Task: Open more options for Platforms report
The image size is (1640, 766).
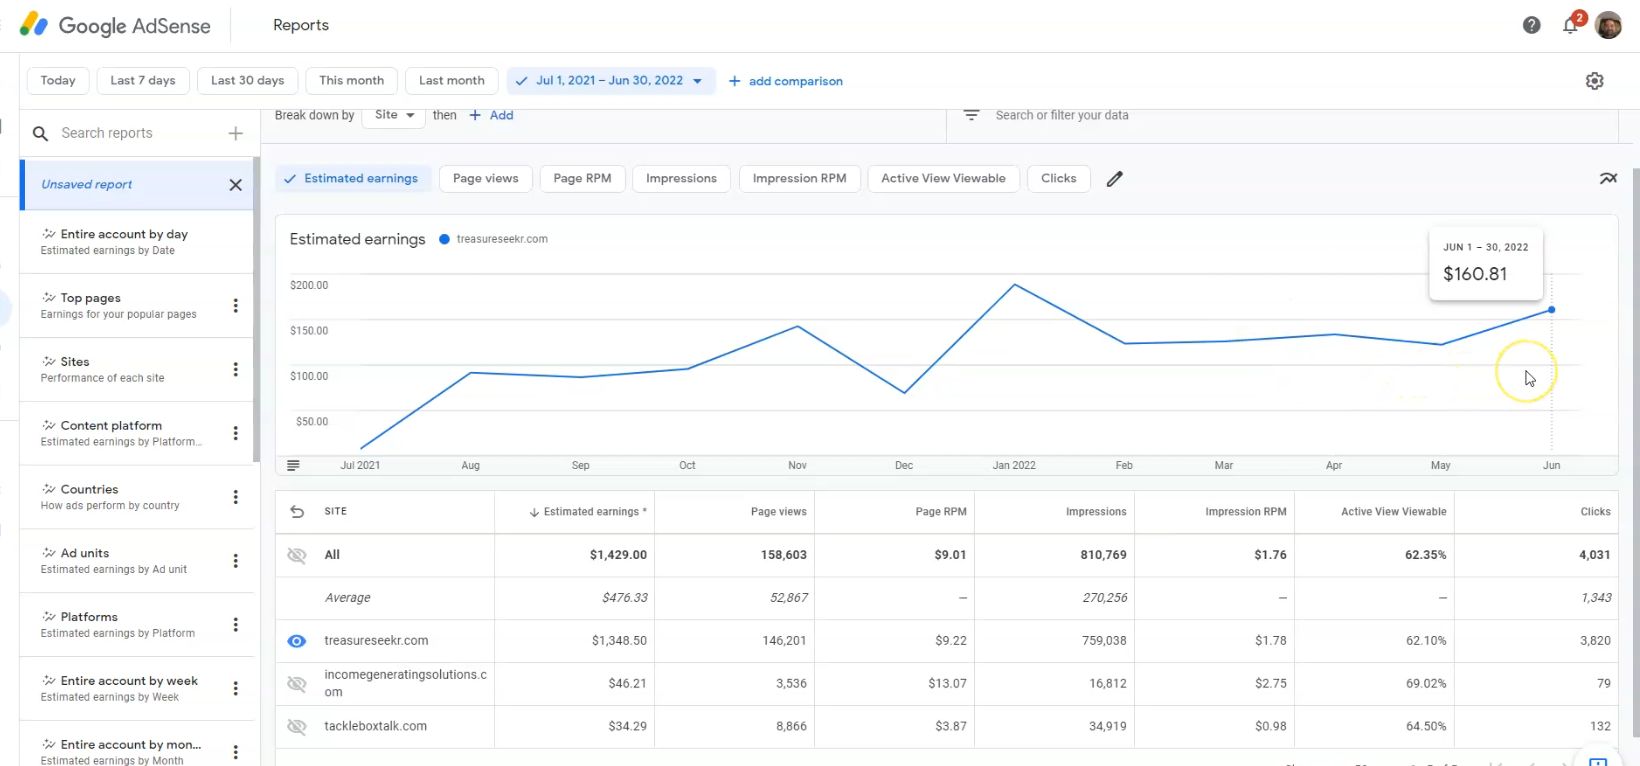Action: [236, 625]
